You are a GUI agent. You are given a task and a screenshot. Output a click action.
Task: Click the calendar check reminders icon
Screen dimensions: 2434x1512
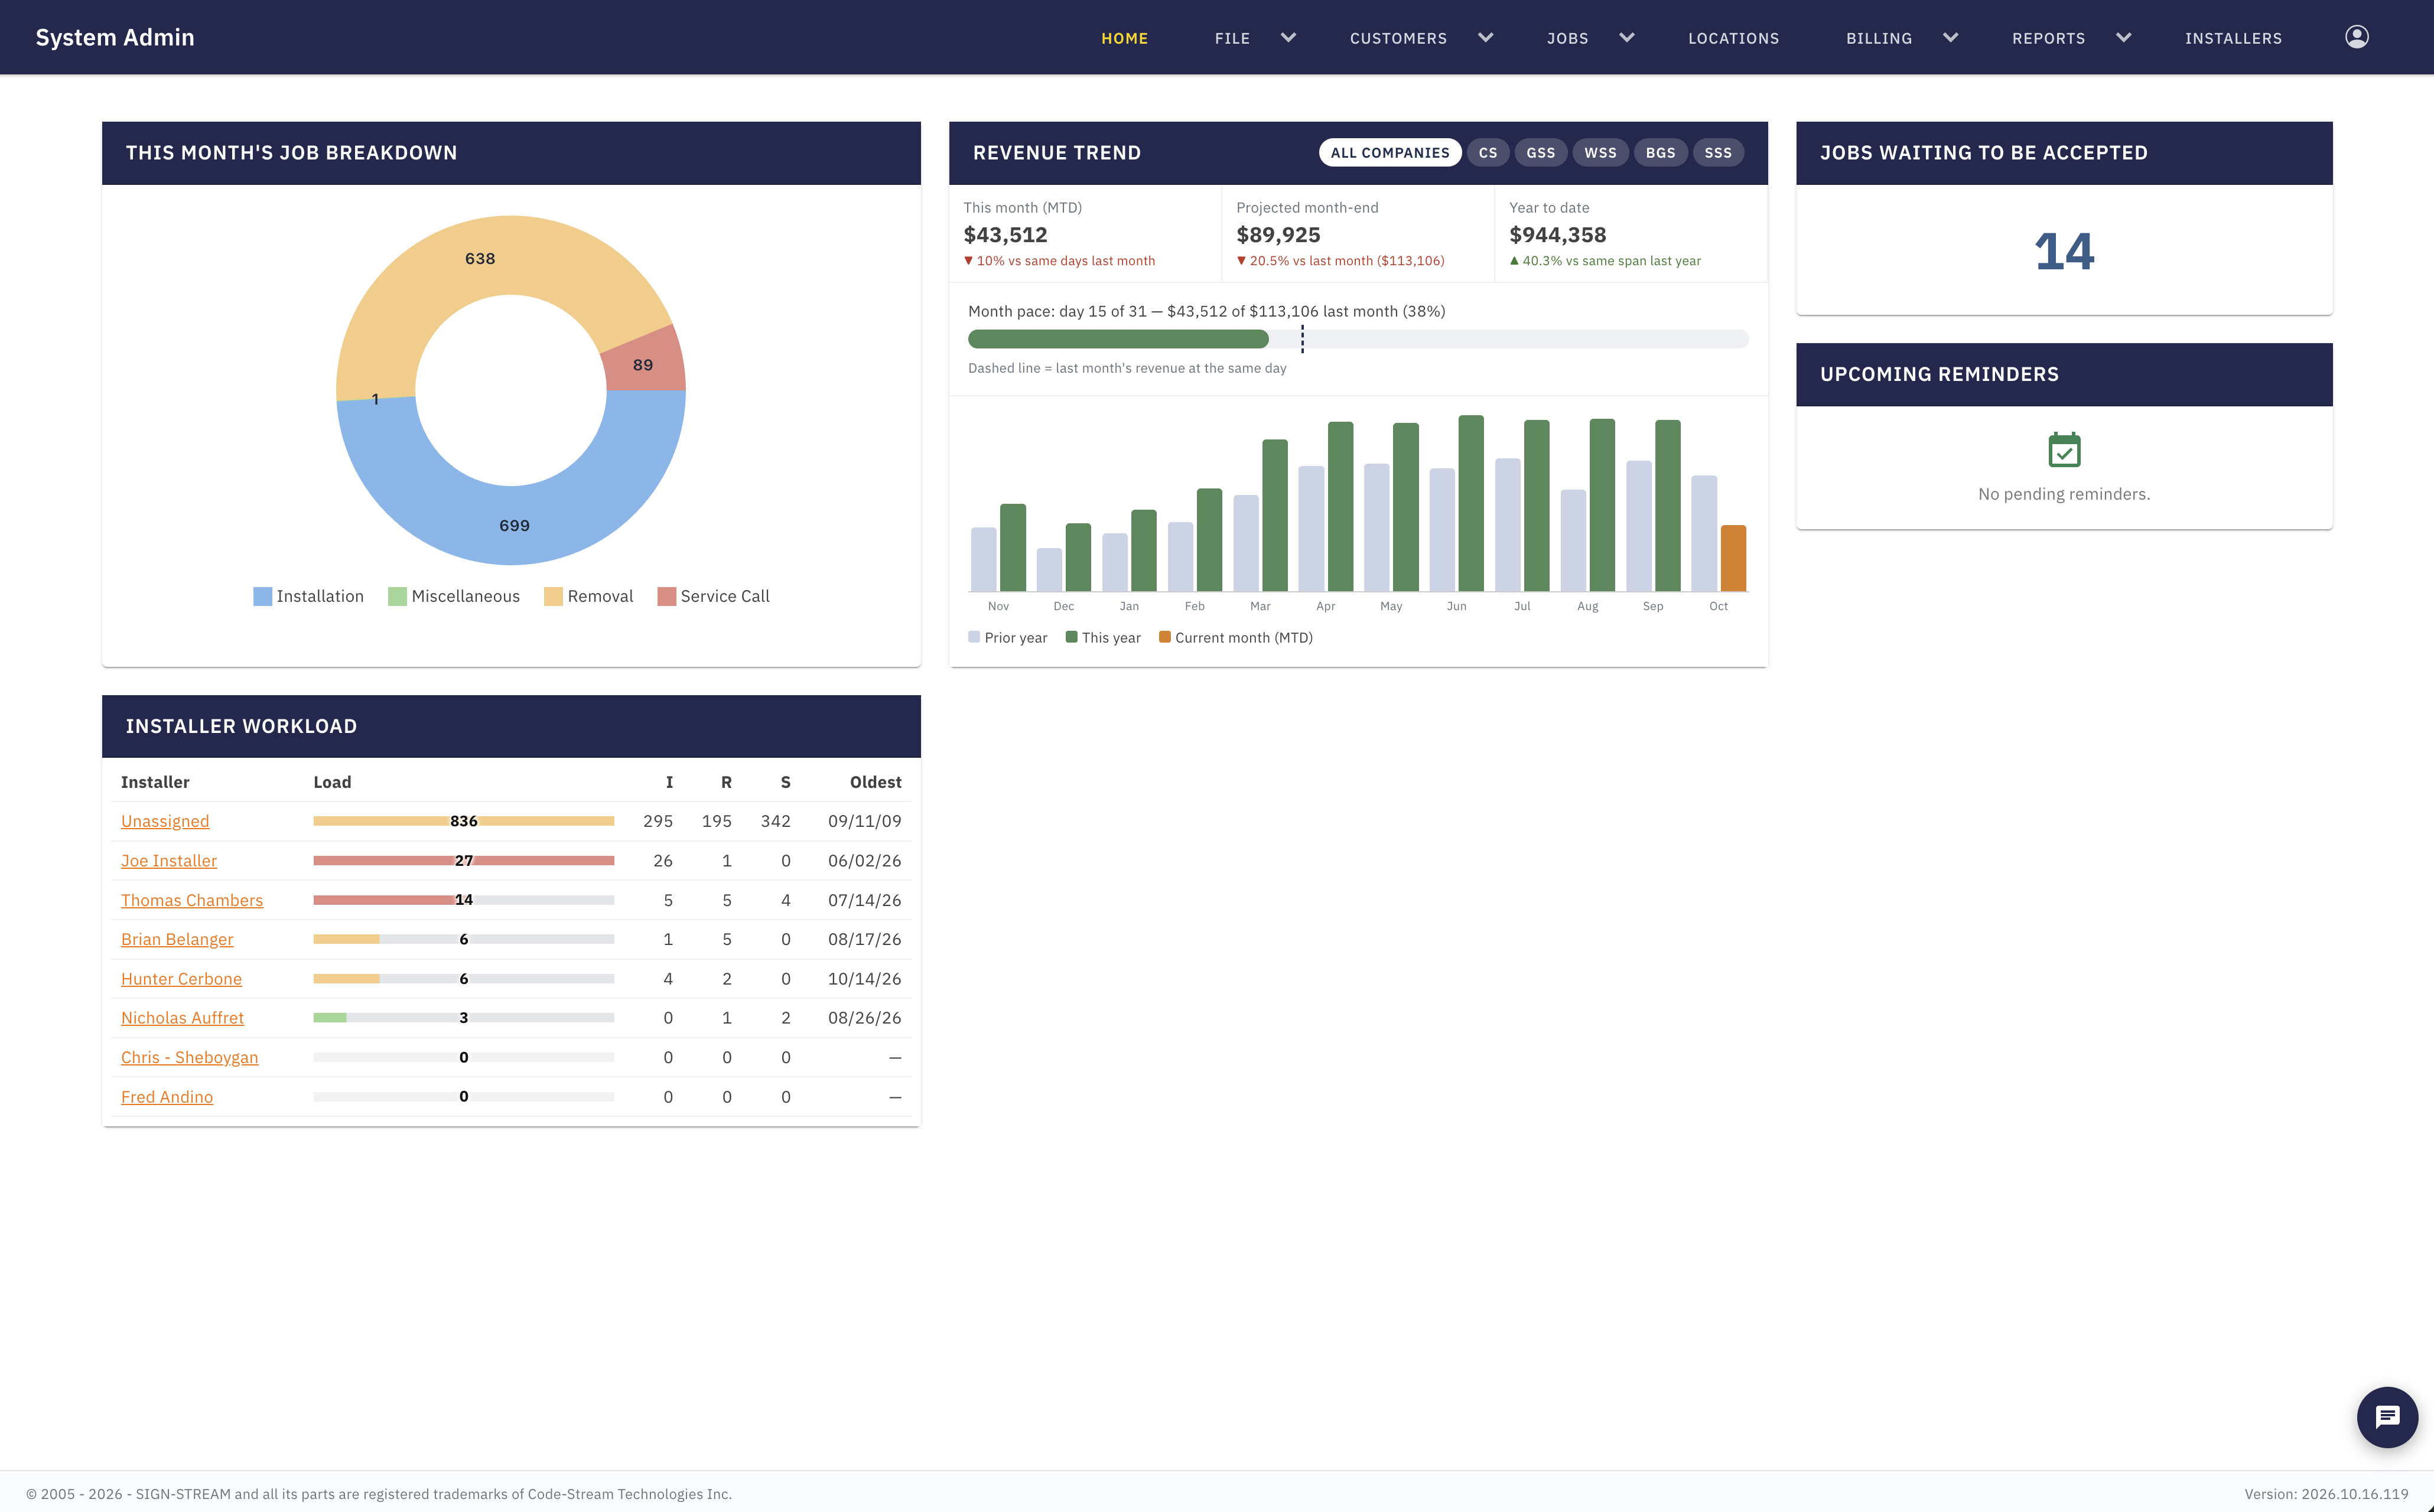pyautogui.click(x=2064, y=450)
